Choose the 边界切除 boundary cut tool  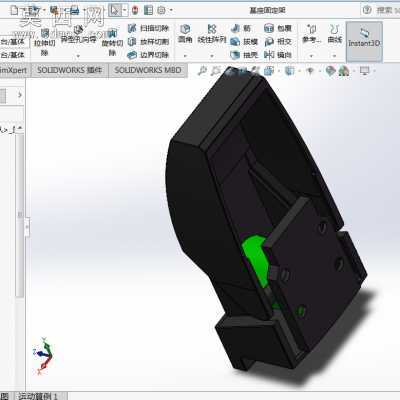(148, 55)
